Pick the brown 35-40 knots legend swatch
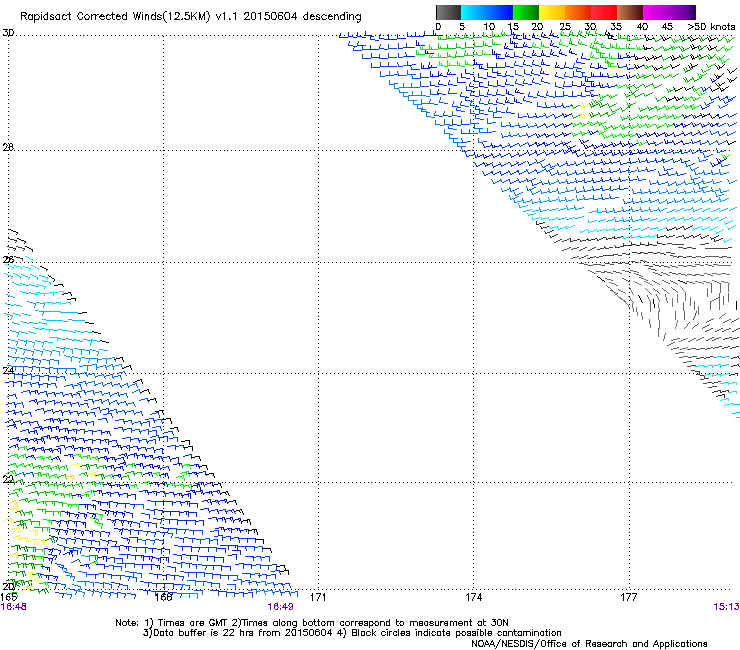 [x=630, y=12]
